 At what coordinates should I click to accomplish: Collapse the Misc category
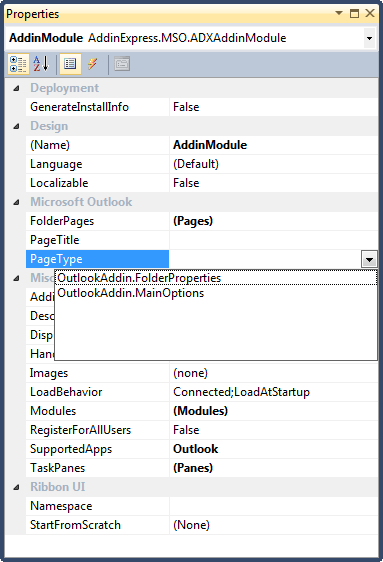[x=16, y=278]
